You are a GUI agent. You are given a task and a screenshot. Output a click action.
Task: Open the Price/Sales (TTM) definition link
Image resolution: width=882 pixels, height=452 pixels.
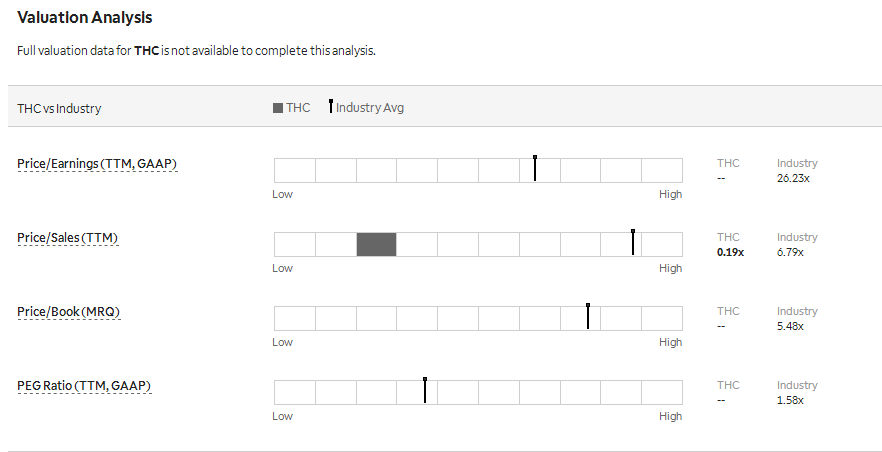[68, 238]
